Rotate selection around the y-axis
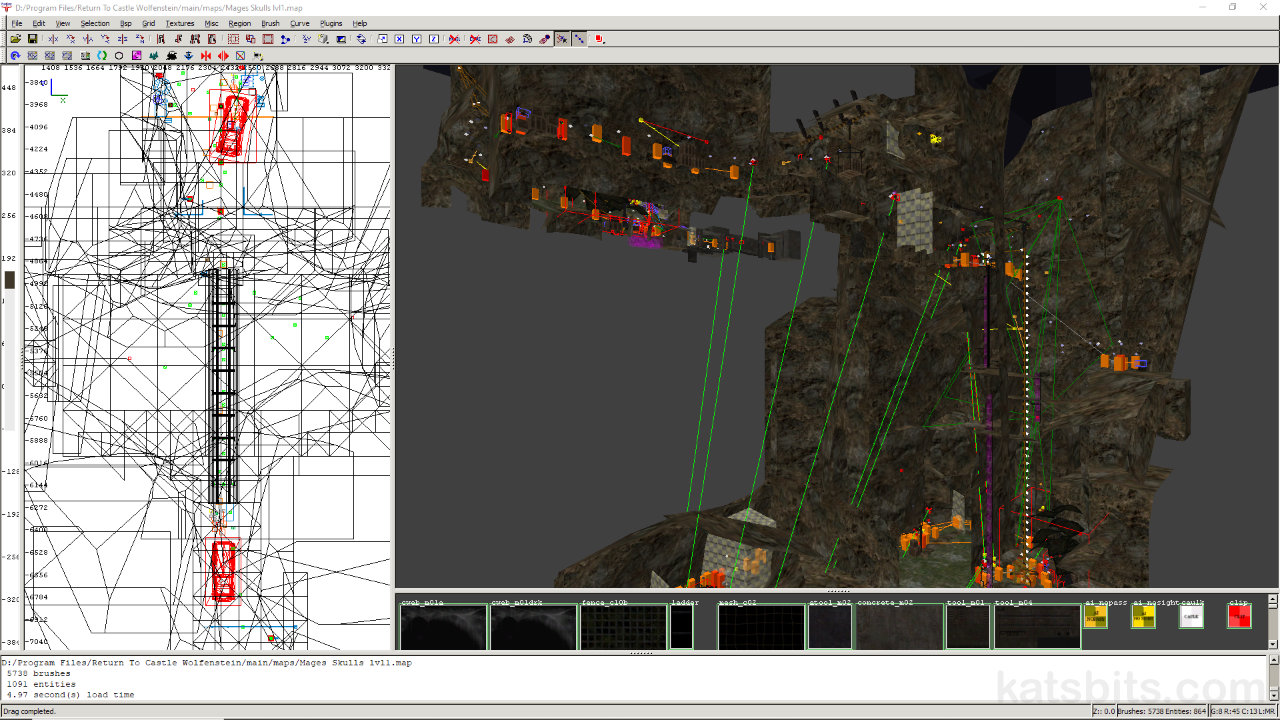This screenshot has height=720, width=1280. [x=105, y=39]
